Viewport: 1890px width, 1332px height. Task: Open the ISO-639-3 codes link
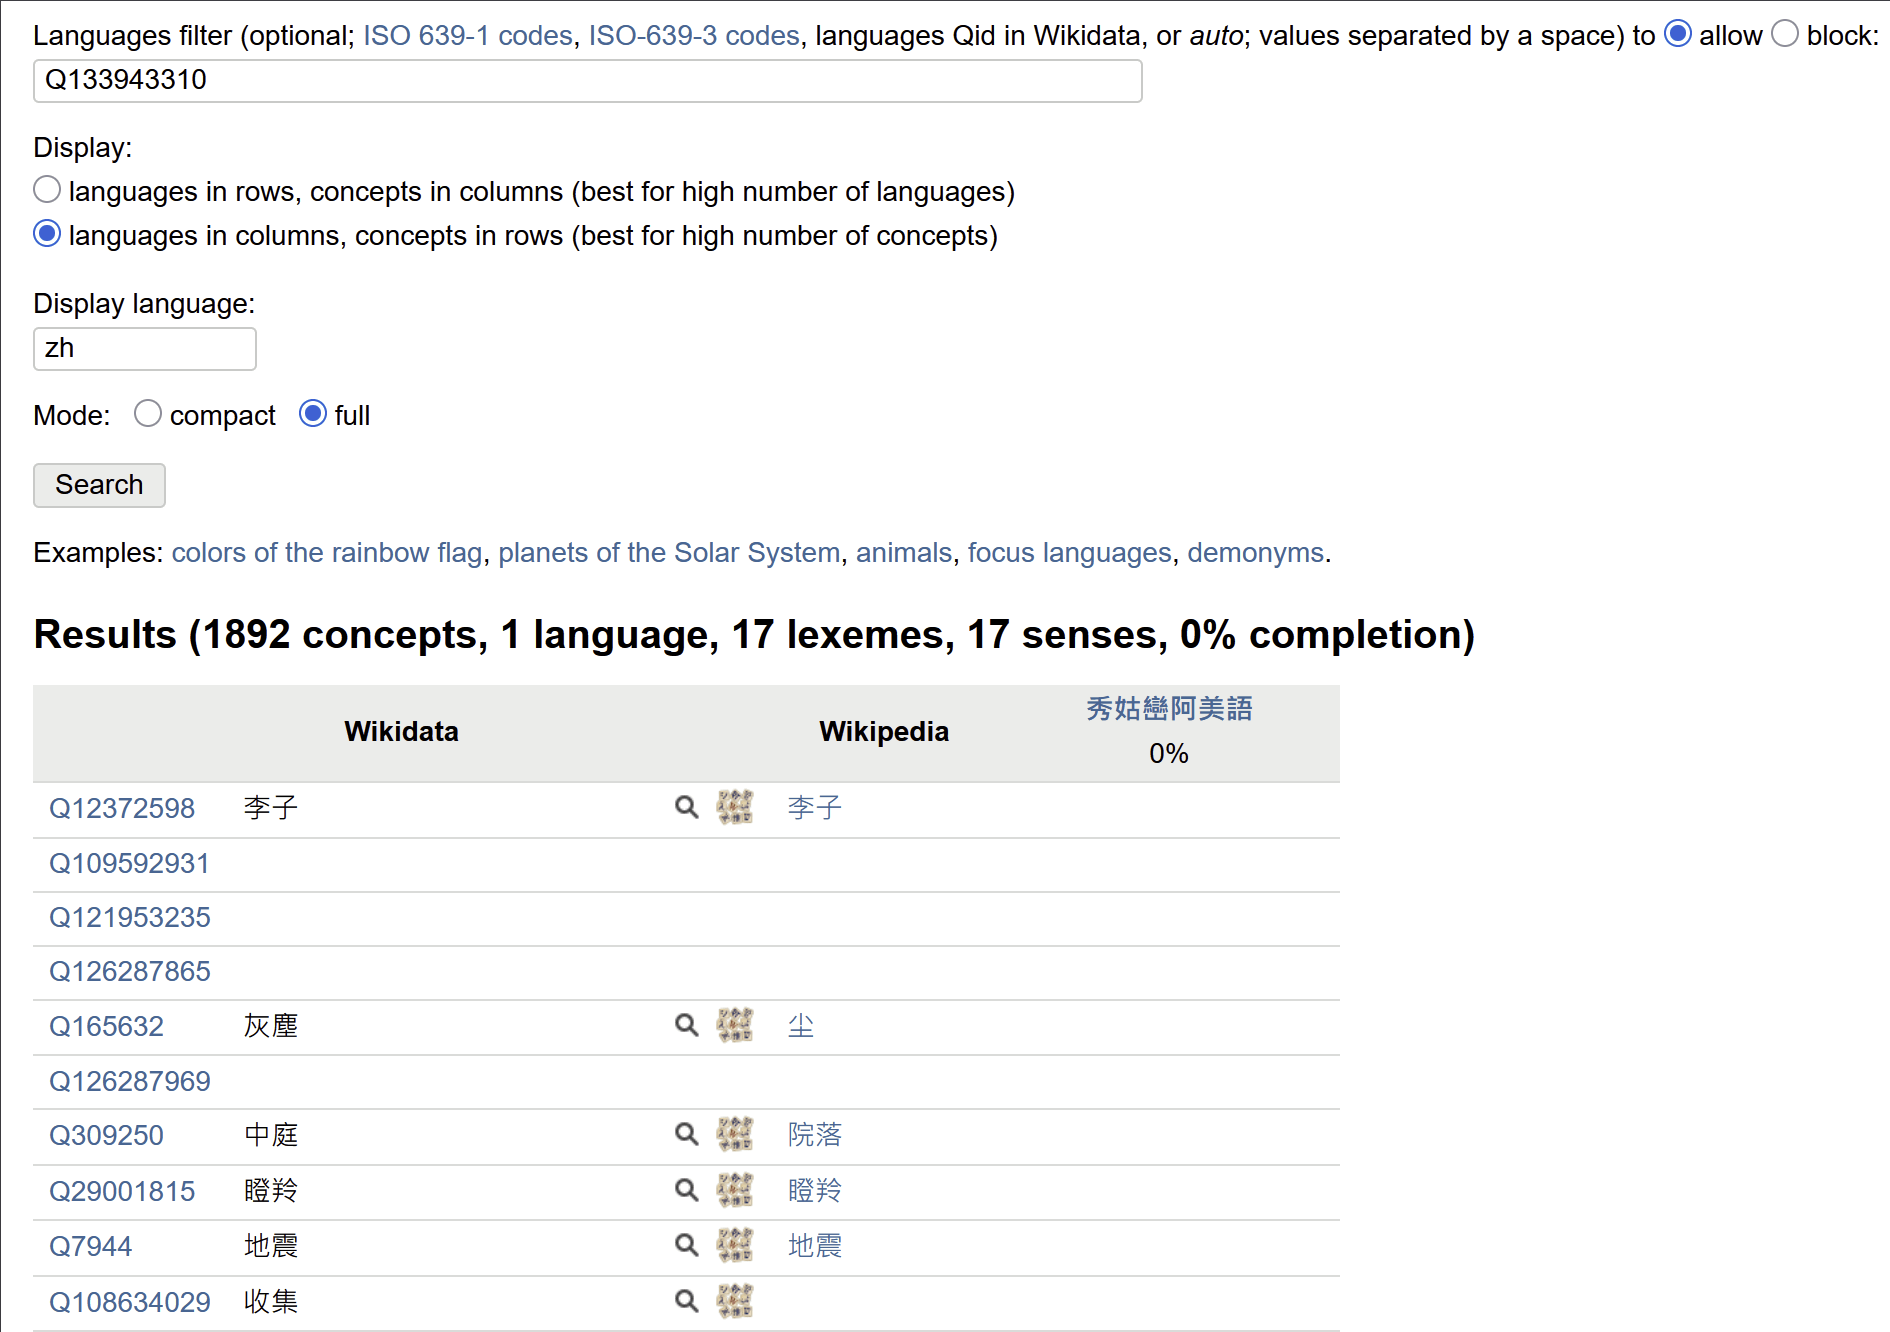click(694, 36)
